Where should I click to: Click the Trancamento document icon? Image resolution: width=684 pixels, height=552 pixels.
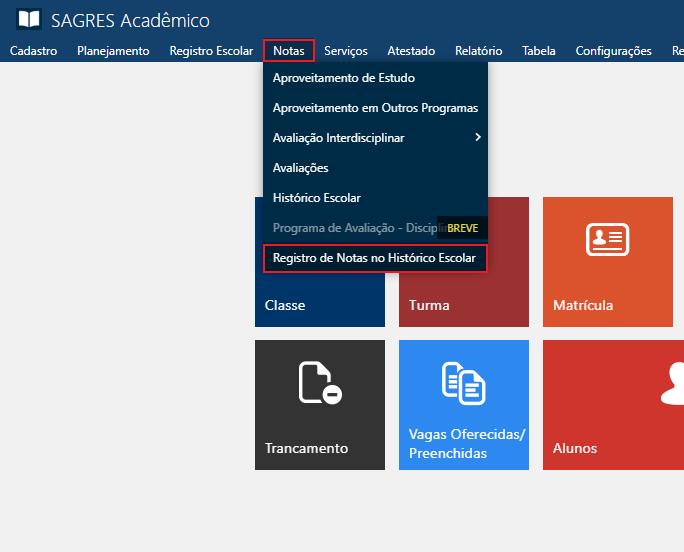[320, 383]
